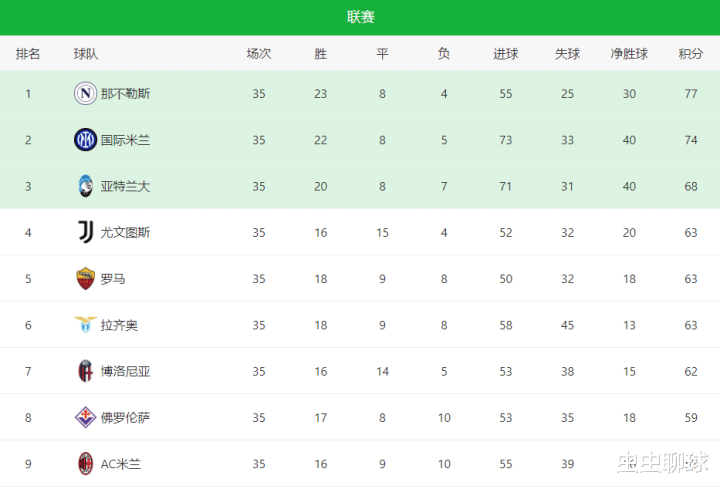Click the 排名 column header
The height and width of the screenshot is (489, 720).
click(x=28, y=54)
